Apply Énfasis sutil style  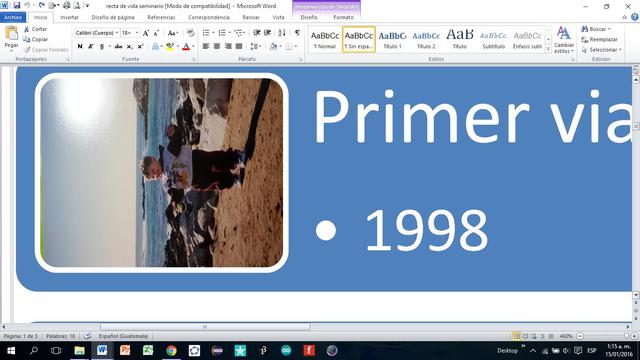tap(527, 40)
